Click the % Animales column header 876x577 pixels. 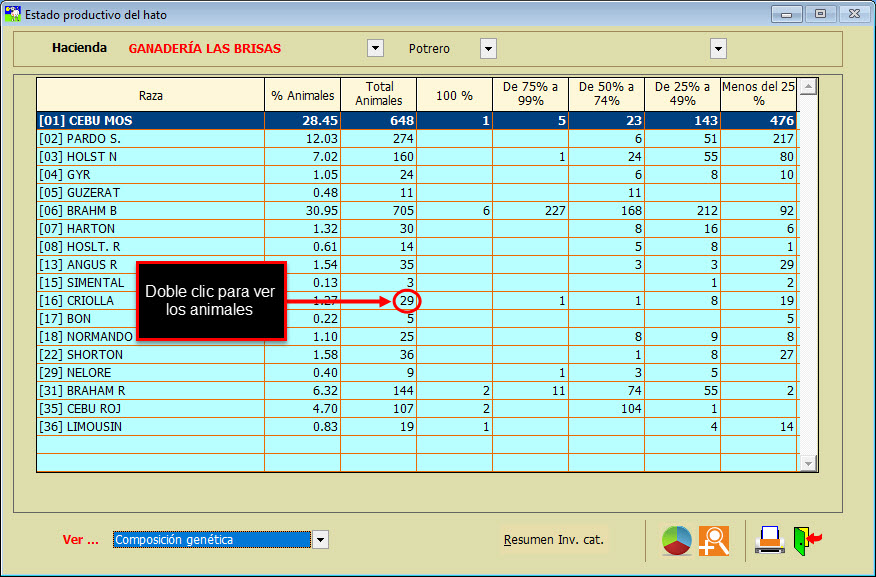(302, 95)
